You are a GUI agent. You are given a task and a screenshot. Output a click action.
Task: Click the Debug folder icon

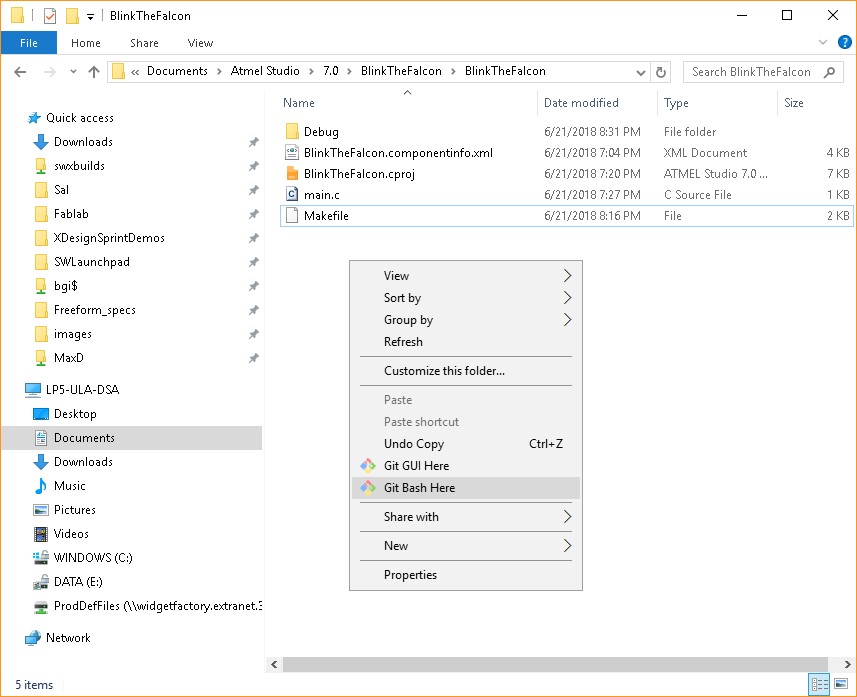(292, 132)
